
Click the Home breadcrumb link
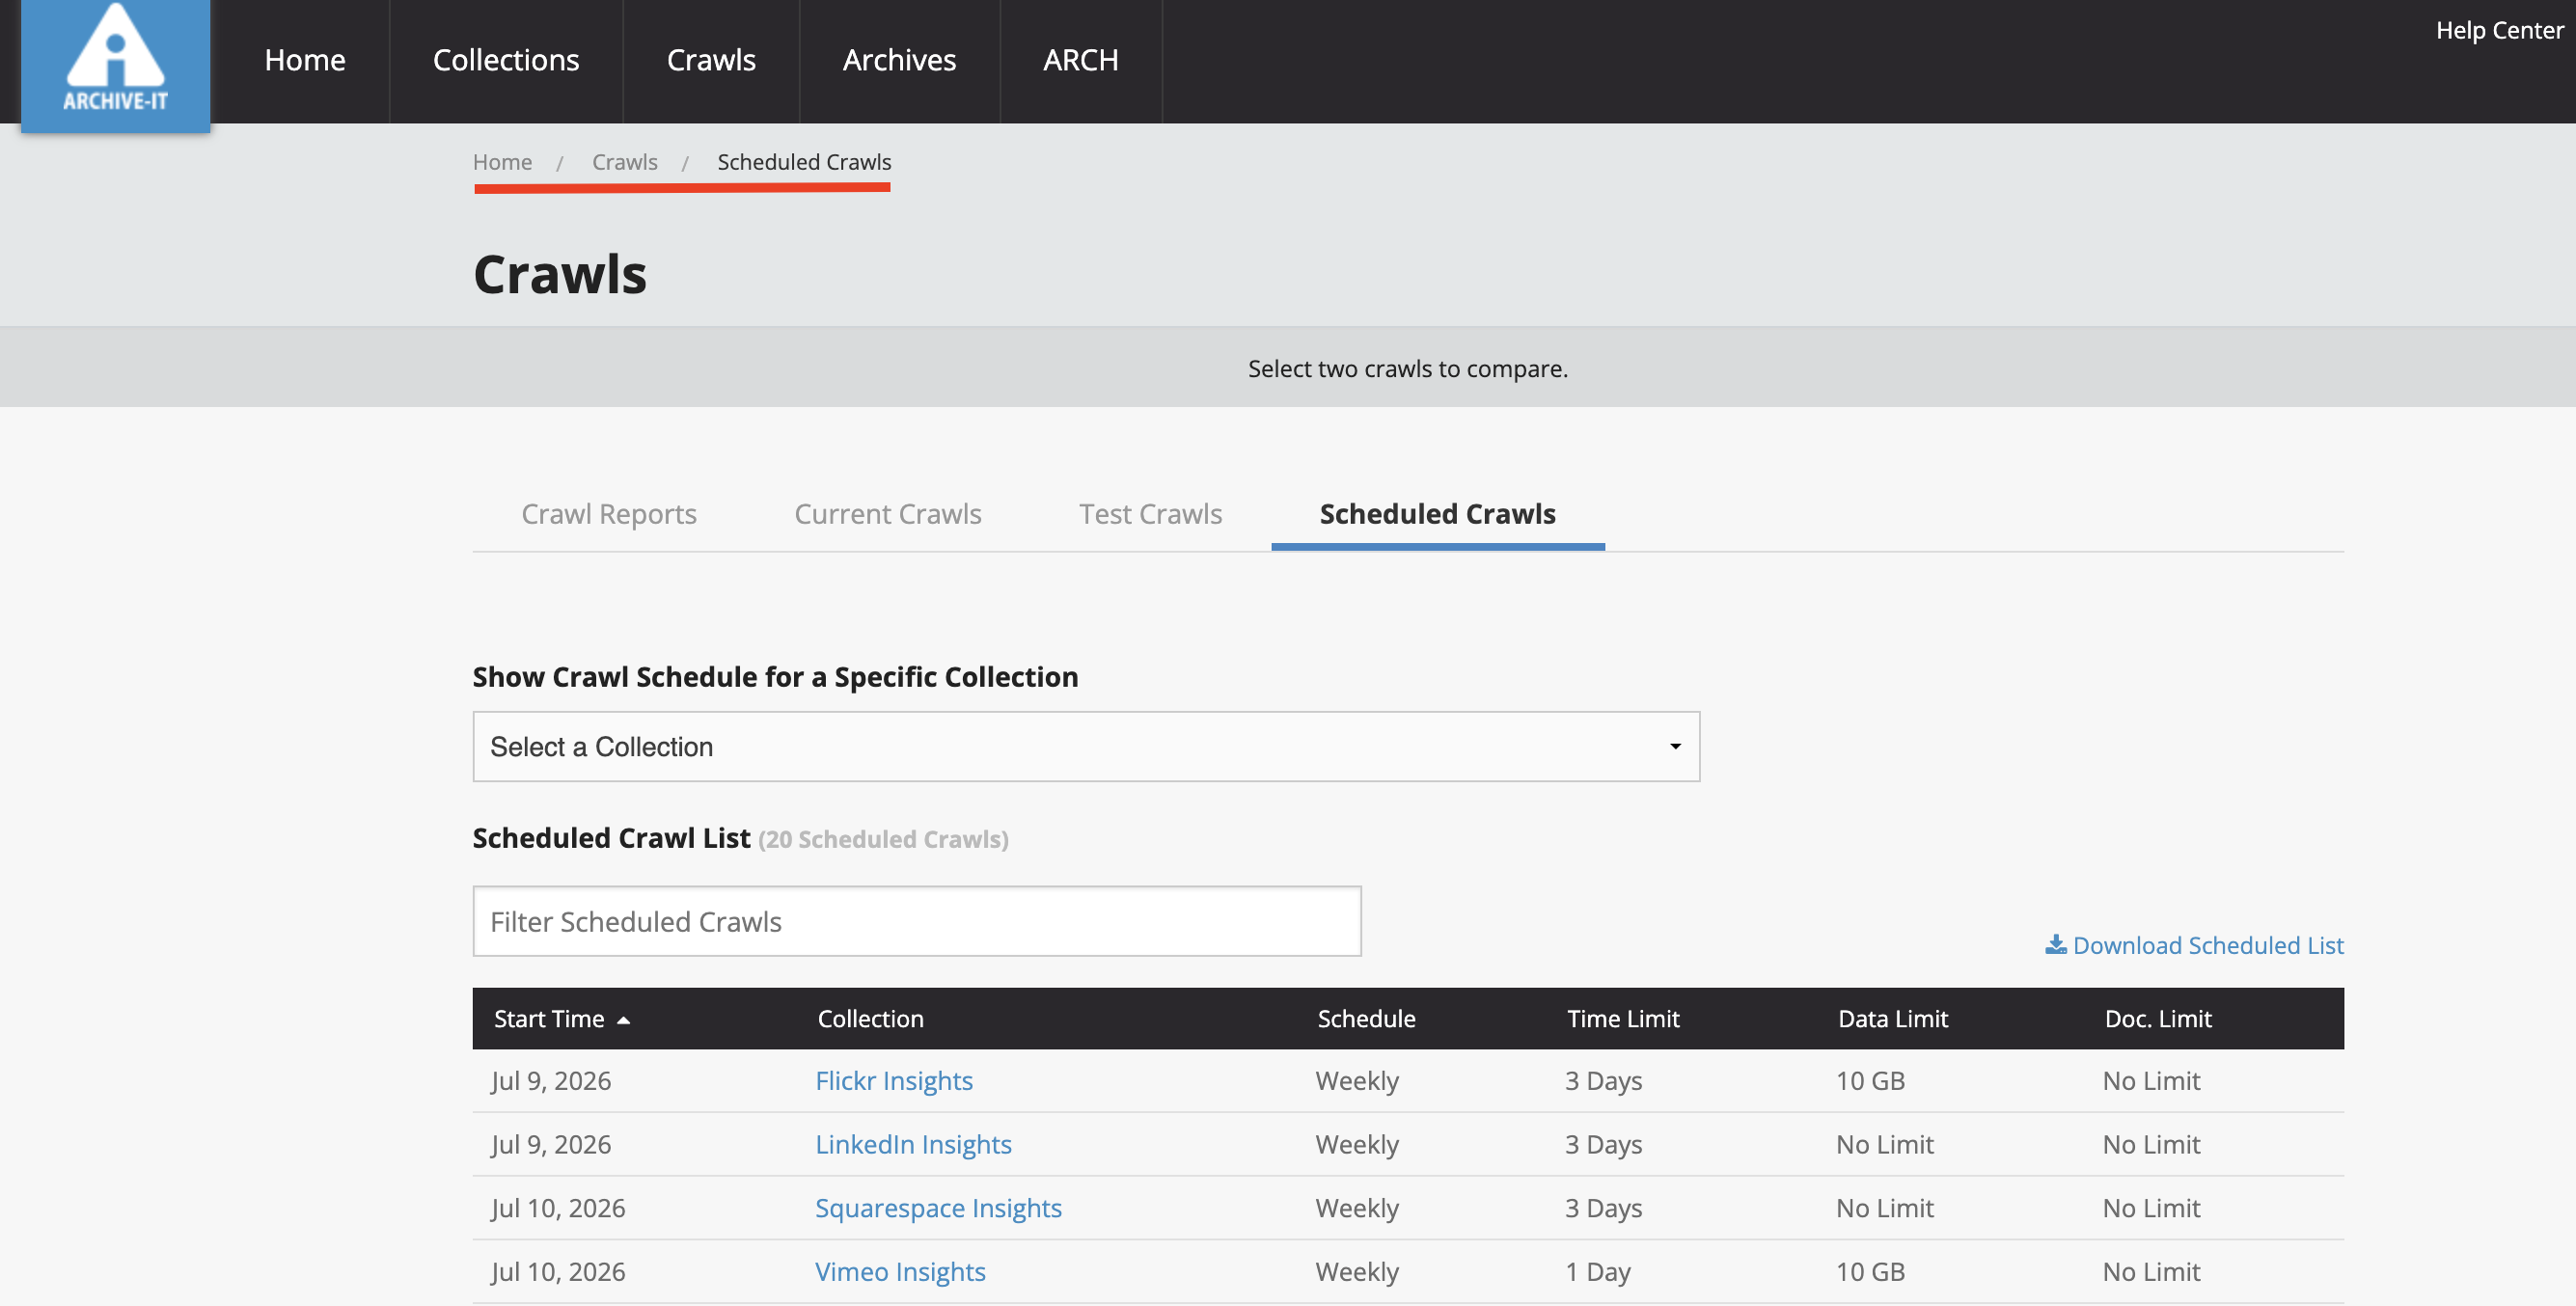502,162
